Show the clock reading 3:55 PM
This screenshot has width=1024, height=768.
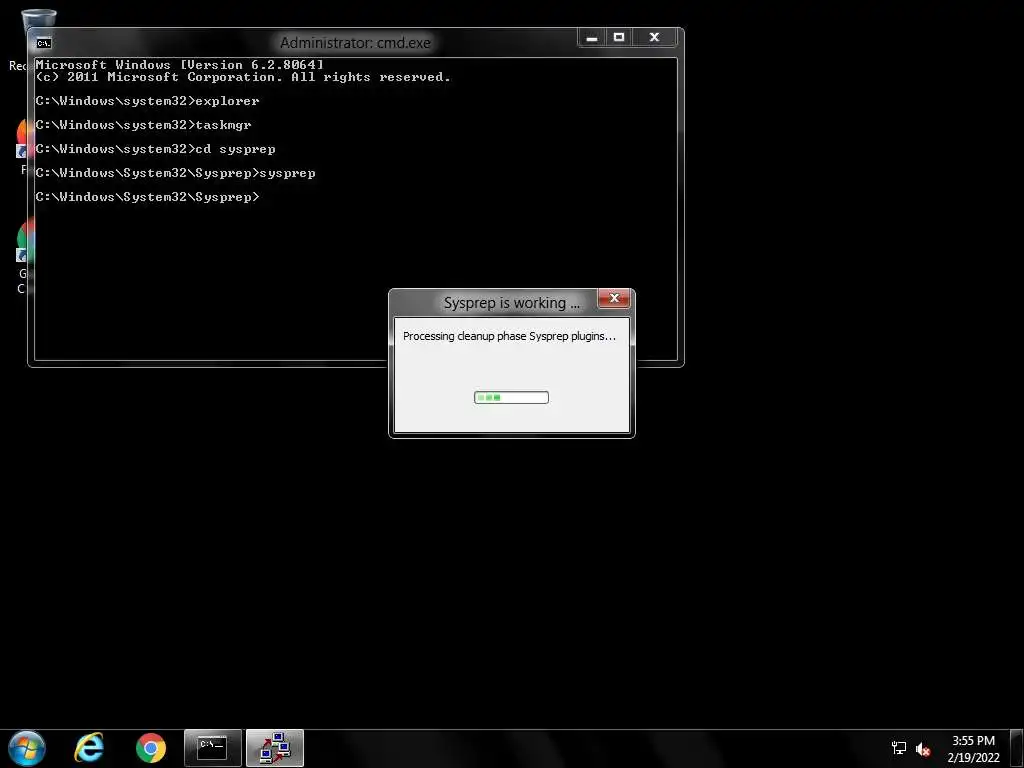(x=973, y=741)
